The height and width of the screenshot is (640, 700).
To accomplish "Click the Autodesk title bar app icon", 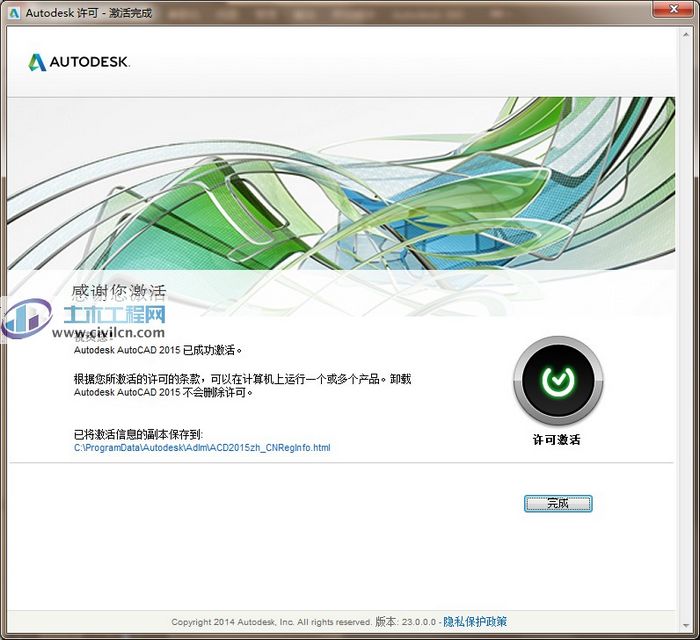I will (x=14, y=13).
